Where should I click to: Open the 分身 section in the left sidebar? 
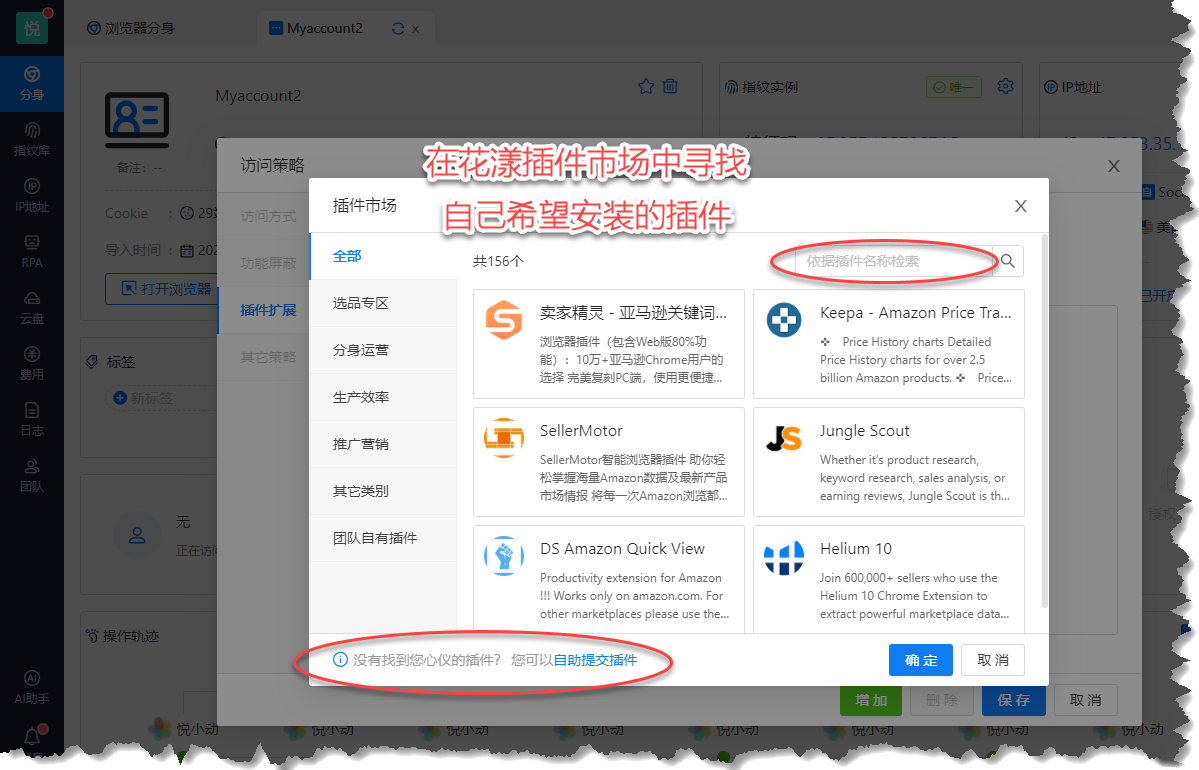click(31, 83)
